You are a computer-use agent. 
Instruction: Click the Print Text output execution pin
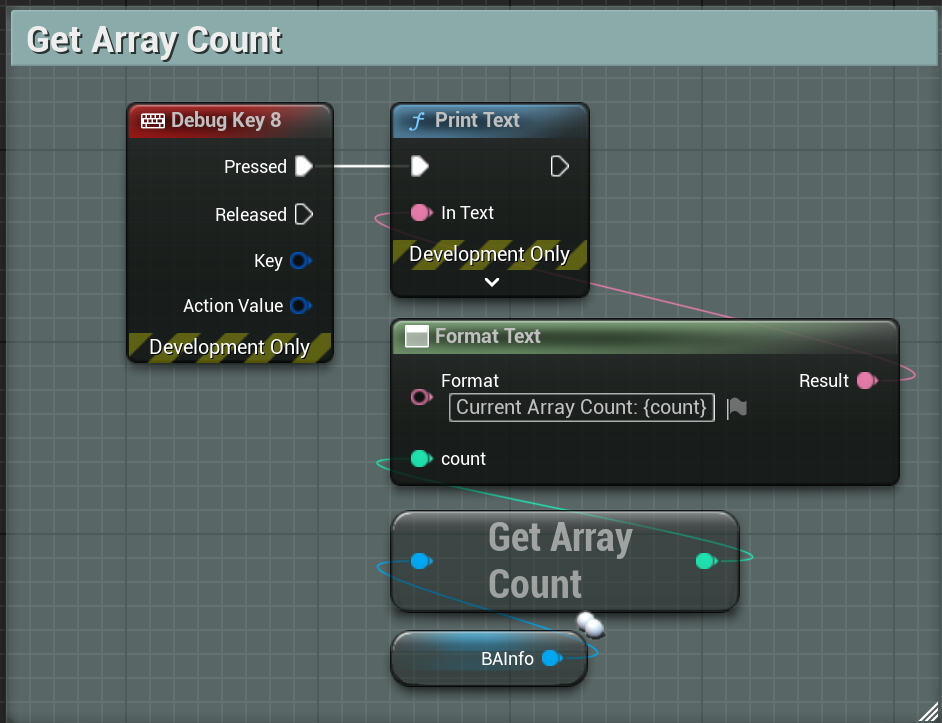559,166
